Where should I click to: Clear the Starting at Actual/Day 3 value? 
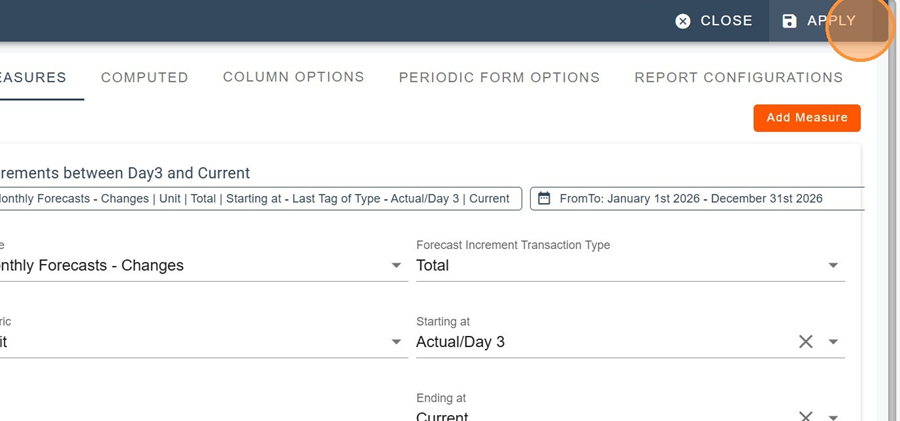(805, 342)
